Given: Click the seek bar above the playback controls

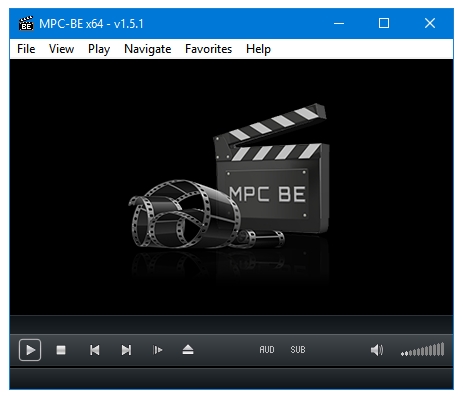Looking at the screenshot, I should point(231,324).
